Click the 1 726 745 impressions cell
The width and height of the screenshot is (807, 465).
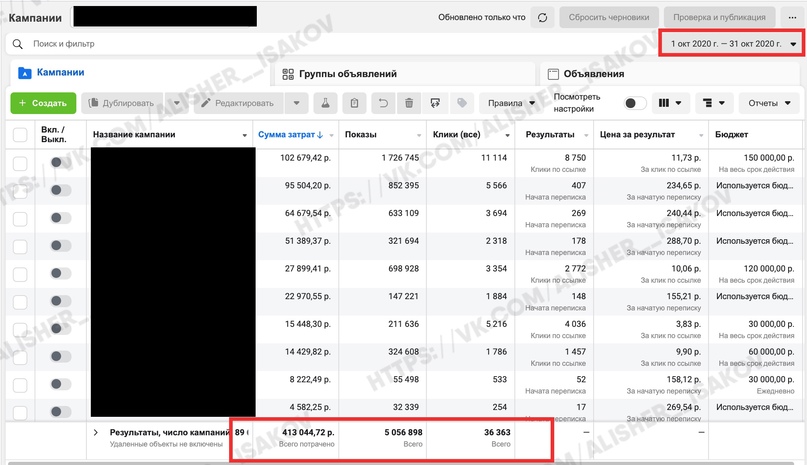pos(400,158)
